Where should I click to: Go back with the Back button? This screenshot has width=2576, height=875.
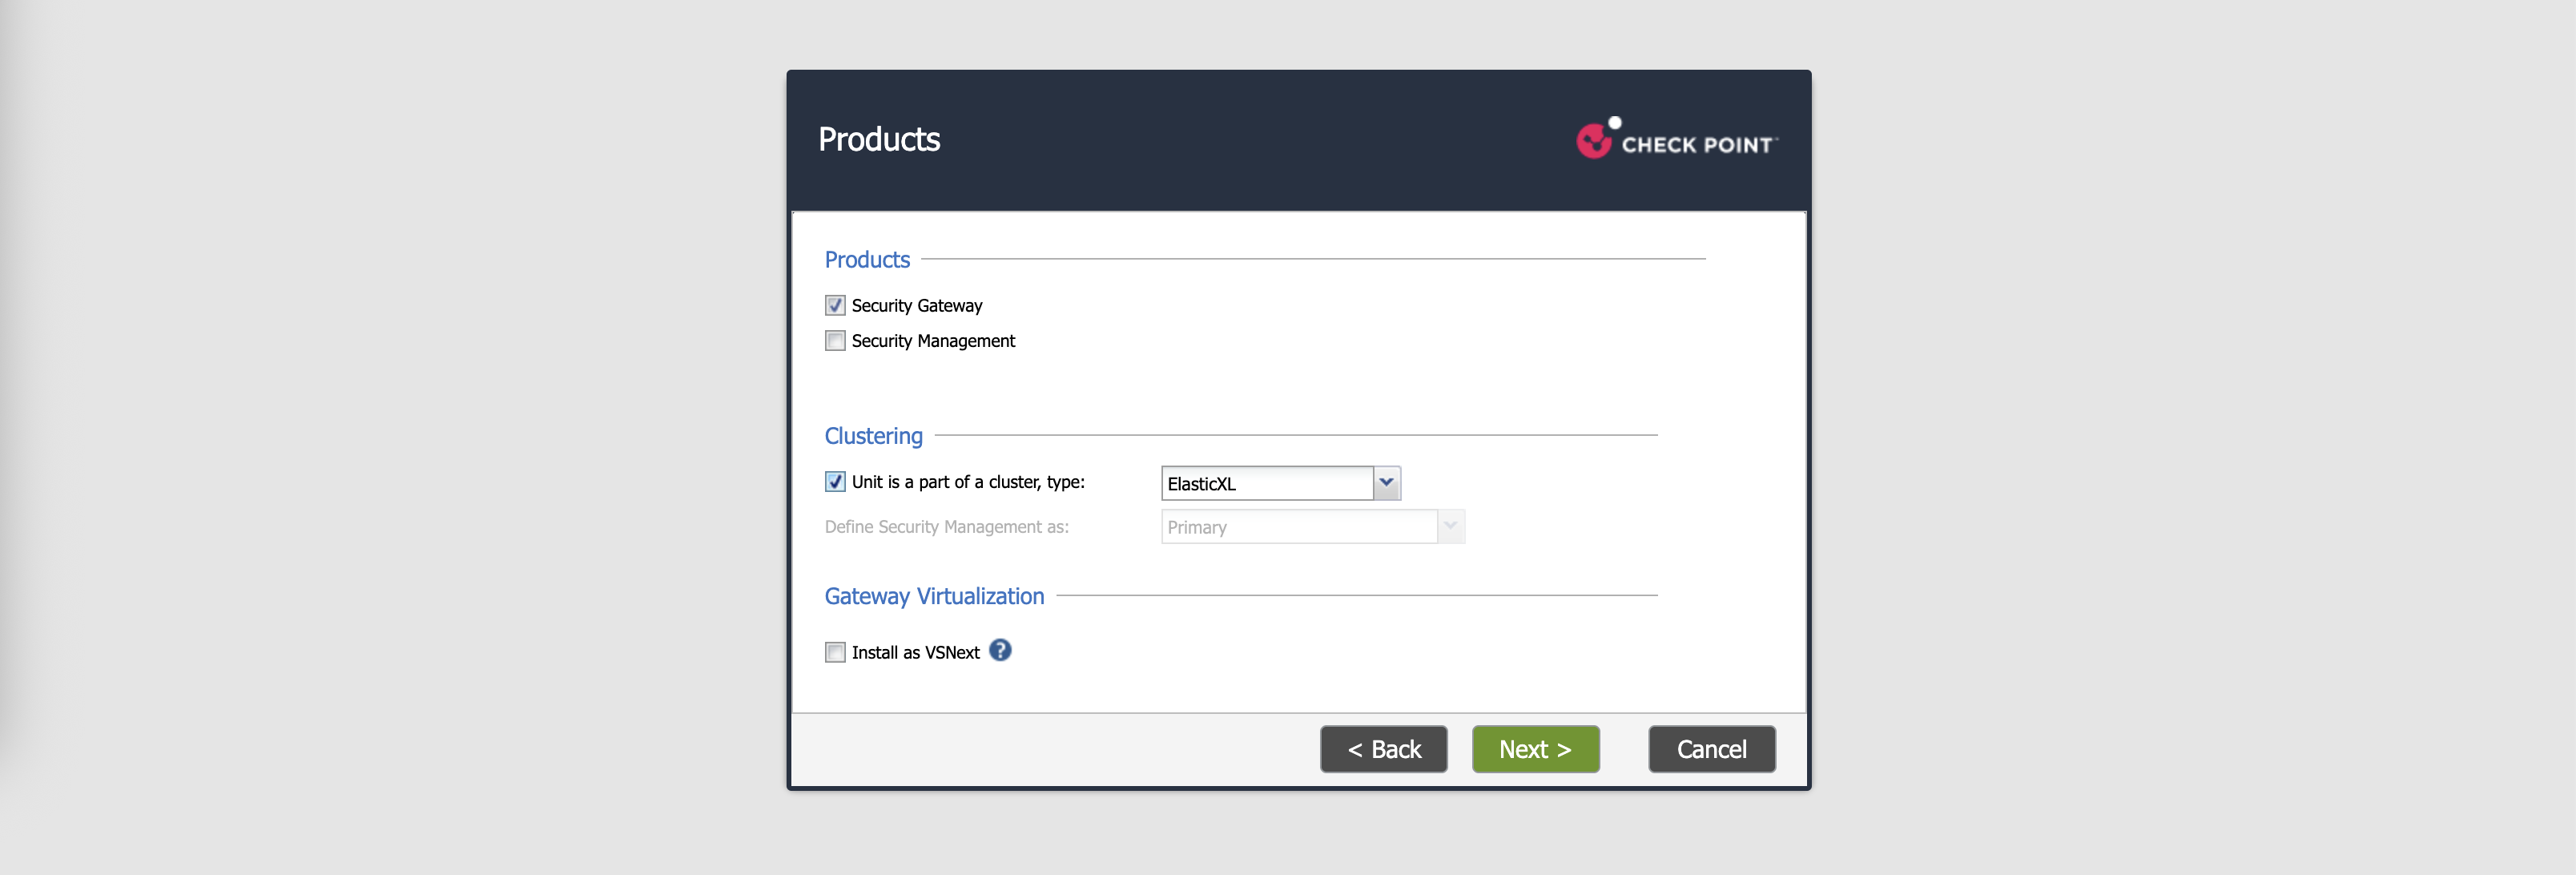tap(1383, 749)
